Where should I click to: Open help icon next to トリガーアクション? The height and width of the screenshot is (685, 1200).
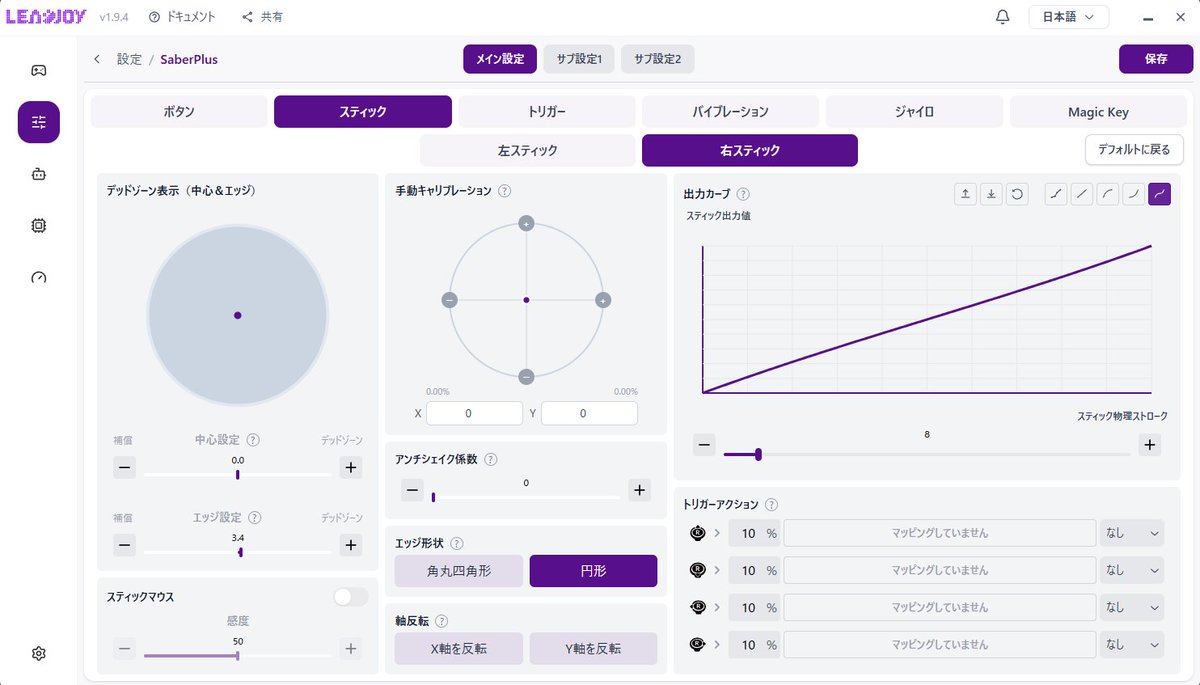tap(771, 505)
